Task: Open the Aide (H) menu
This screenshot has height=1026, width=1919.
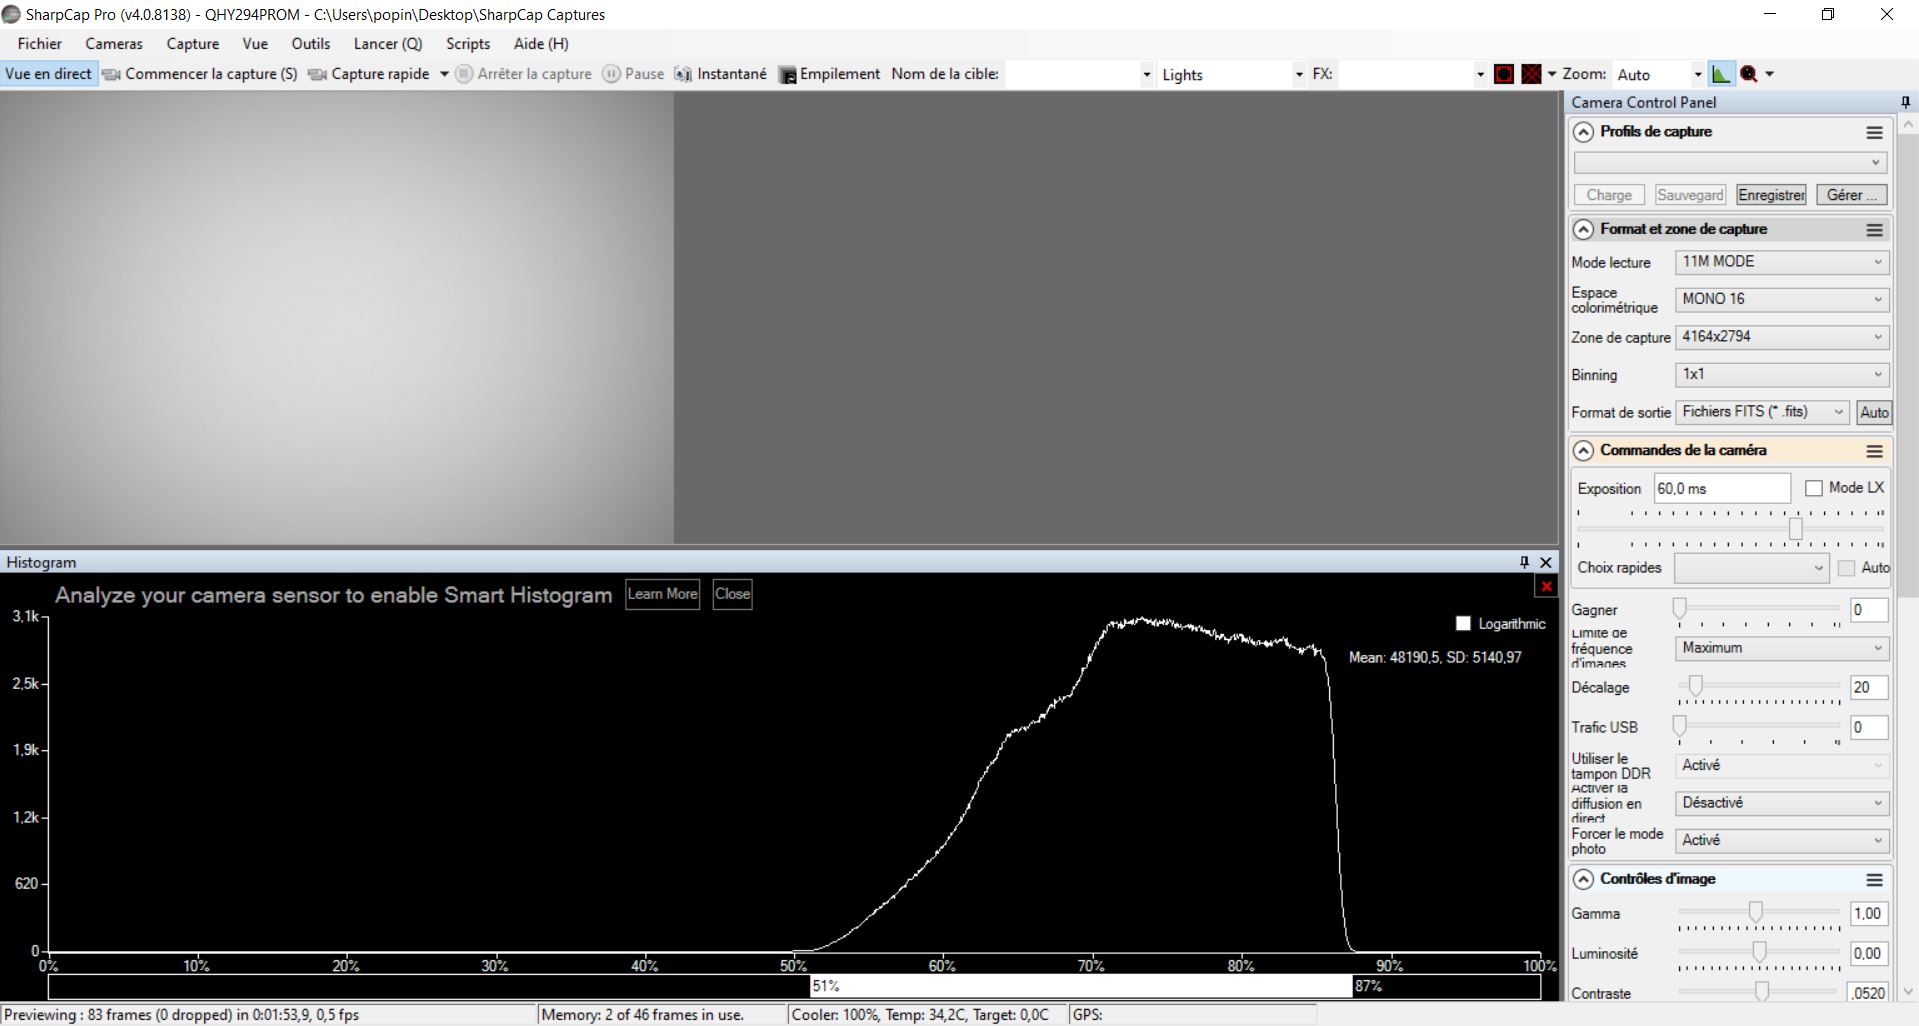Action: click(x=541, y=44)
